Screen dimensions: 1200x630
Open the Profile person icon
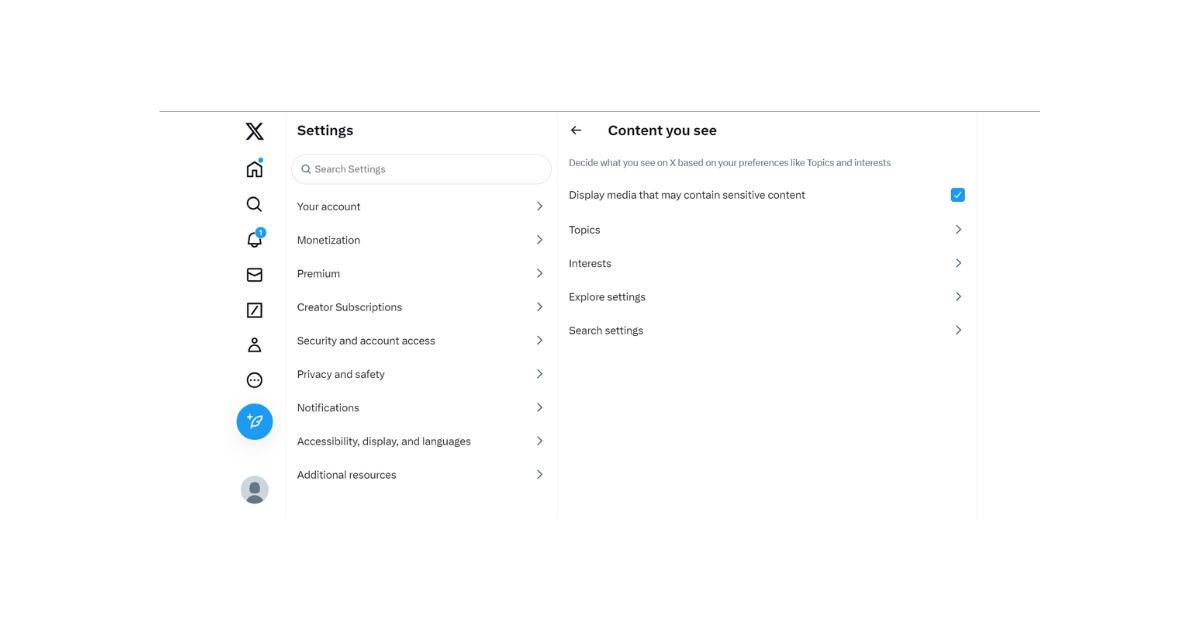(x=254, y=345)
